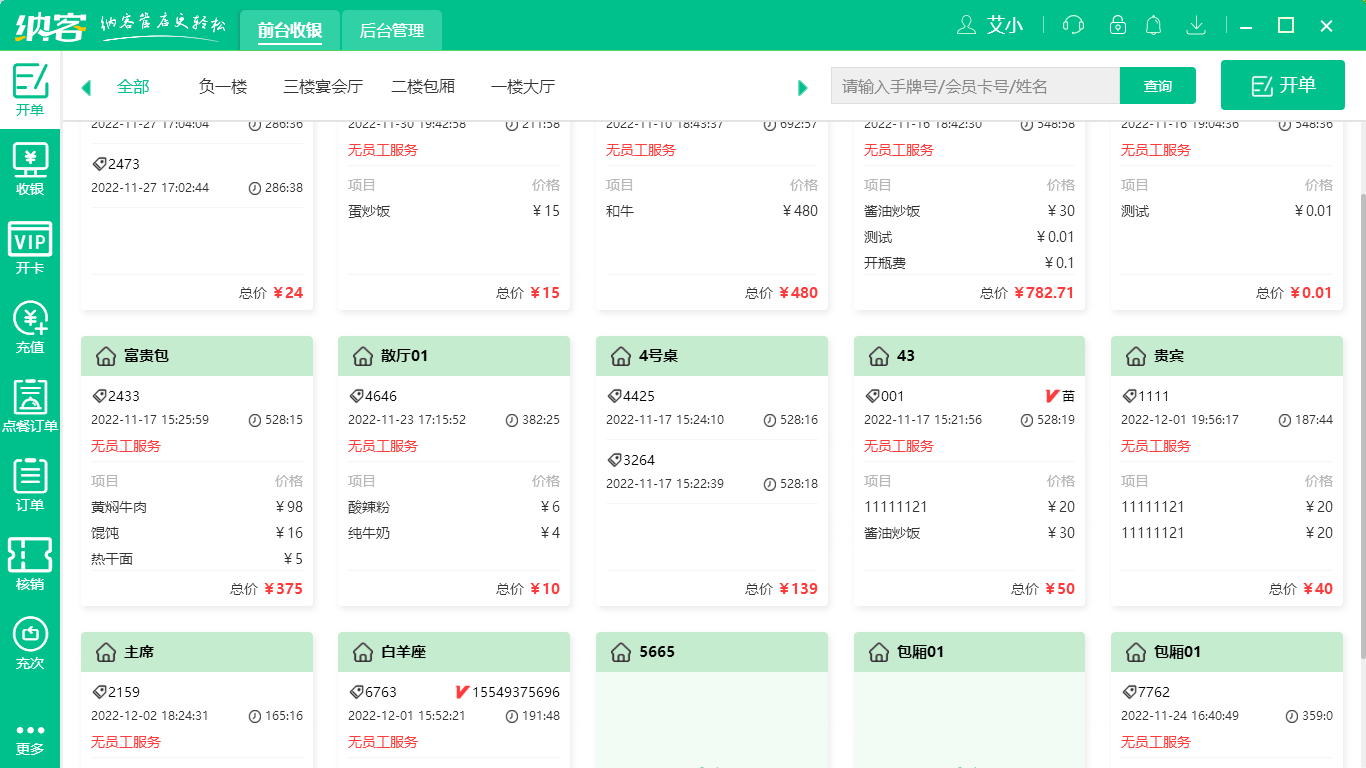Open the VIP开卡 membership card icon

pos(30,245)
